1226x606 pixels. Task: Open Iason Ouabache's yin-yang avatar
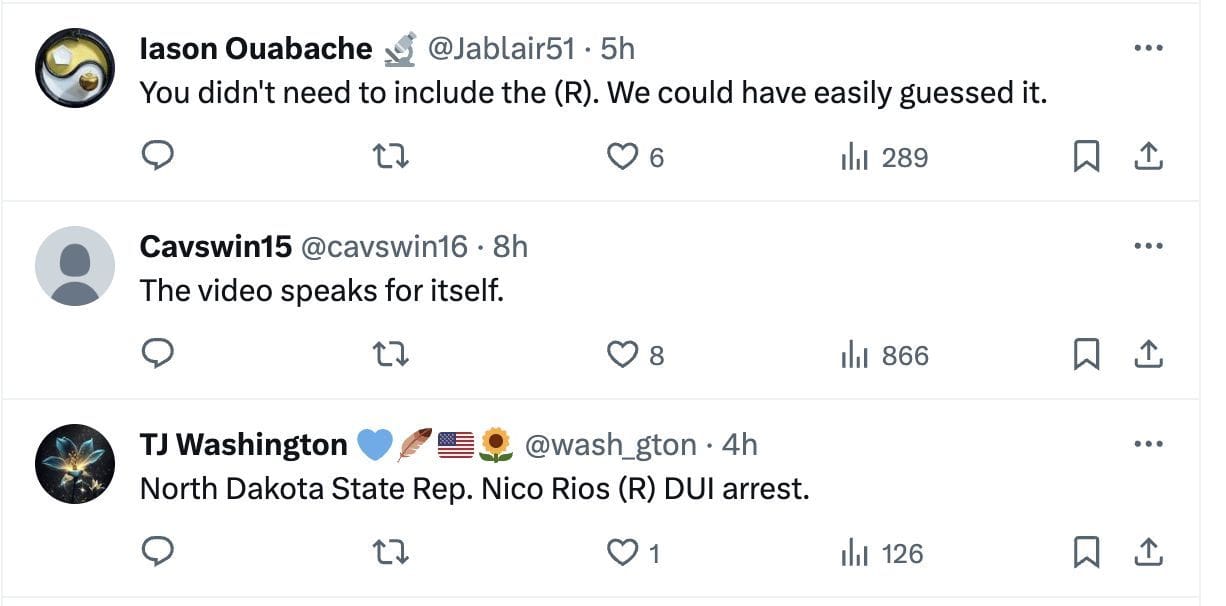click(x=75, y=48)
